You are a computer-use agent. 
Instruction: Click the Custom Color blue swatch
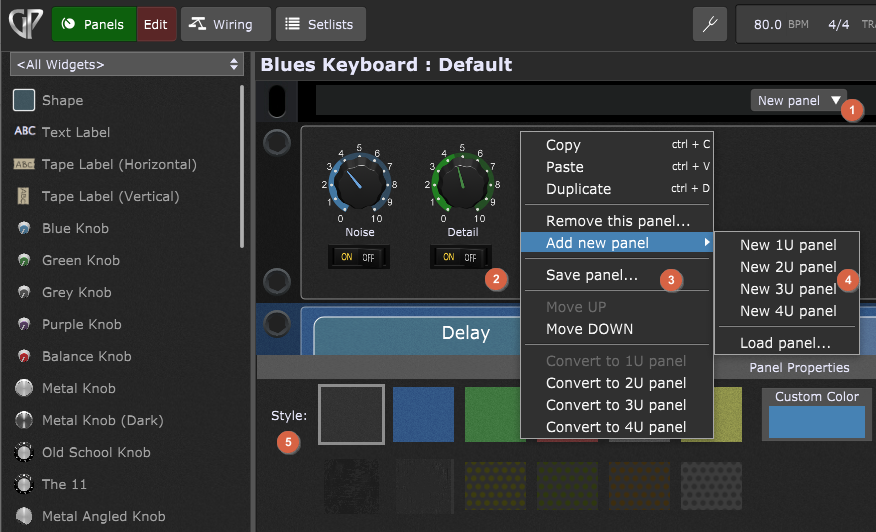[817, 422]
